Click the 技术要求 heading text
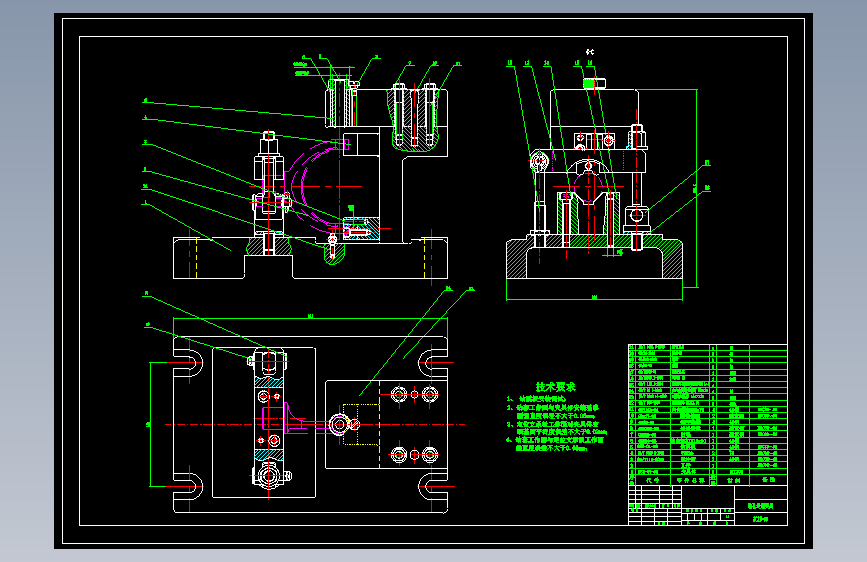This screenshot has width=867, height=562. coord(556,387)
